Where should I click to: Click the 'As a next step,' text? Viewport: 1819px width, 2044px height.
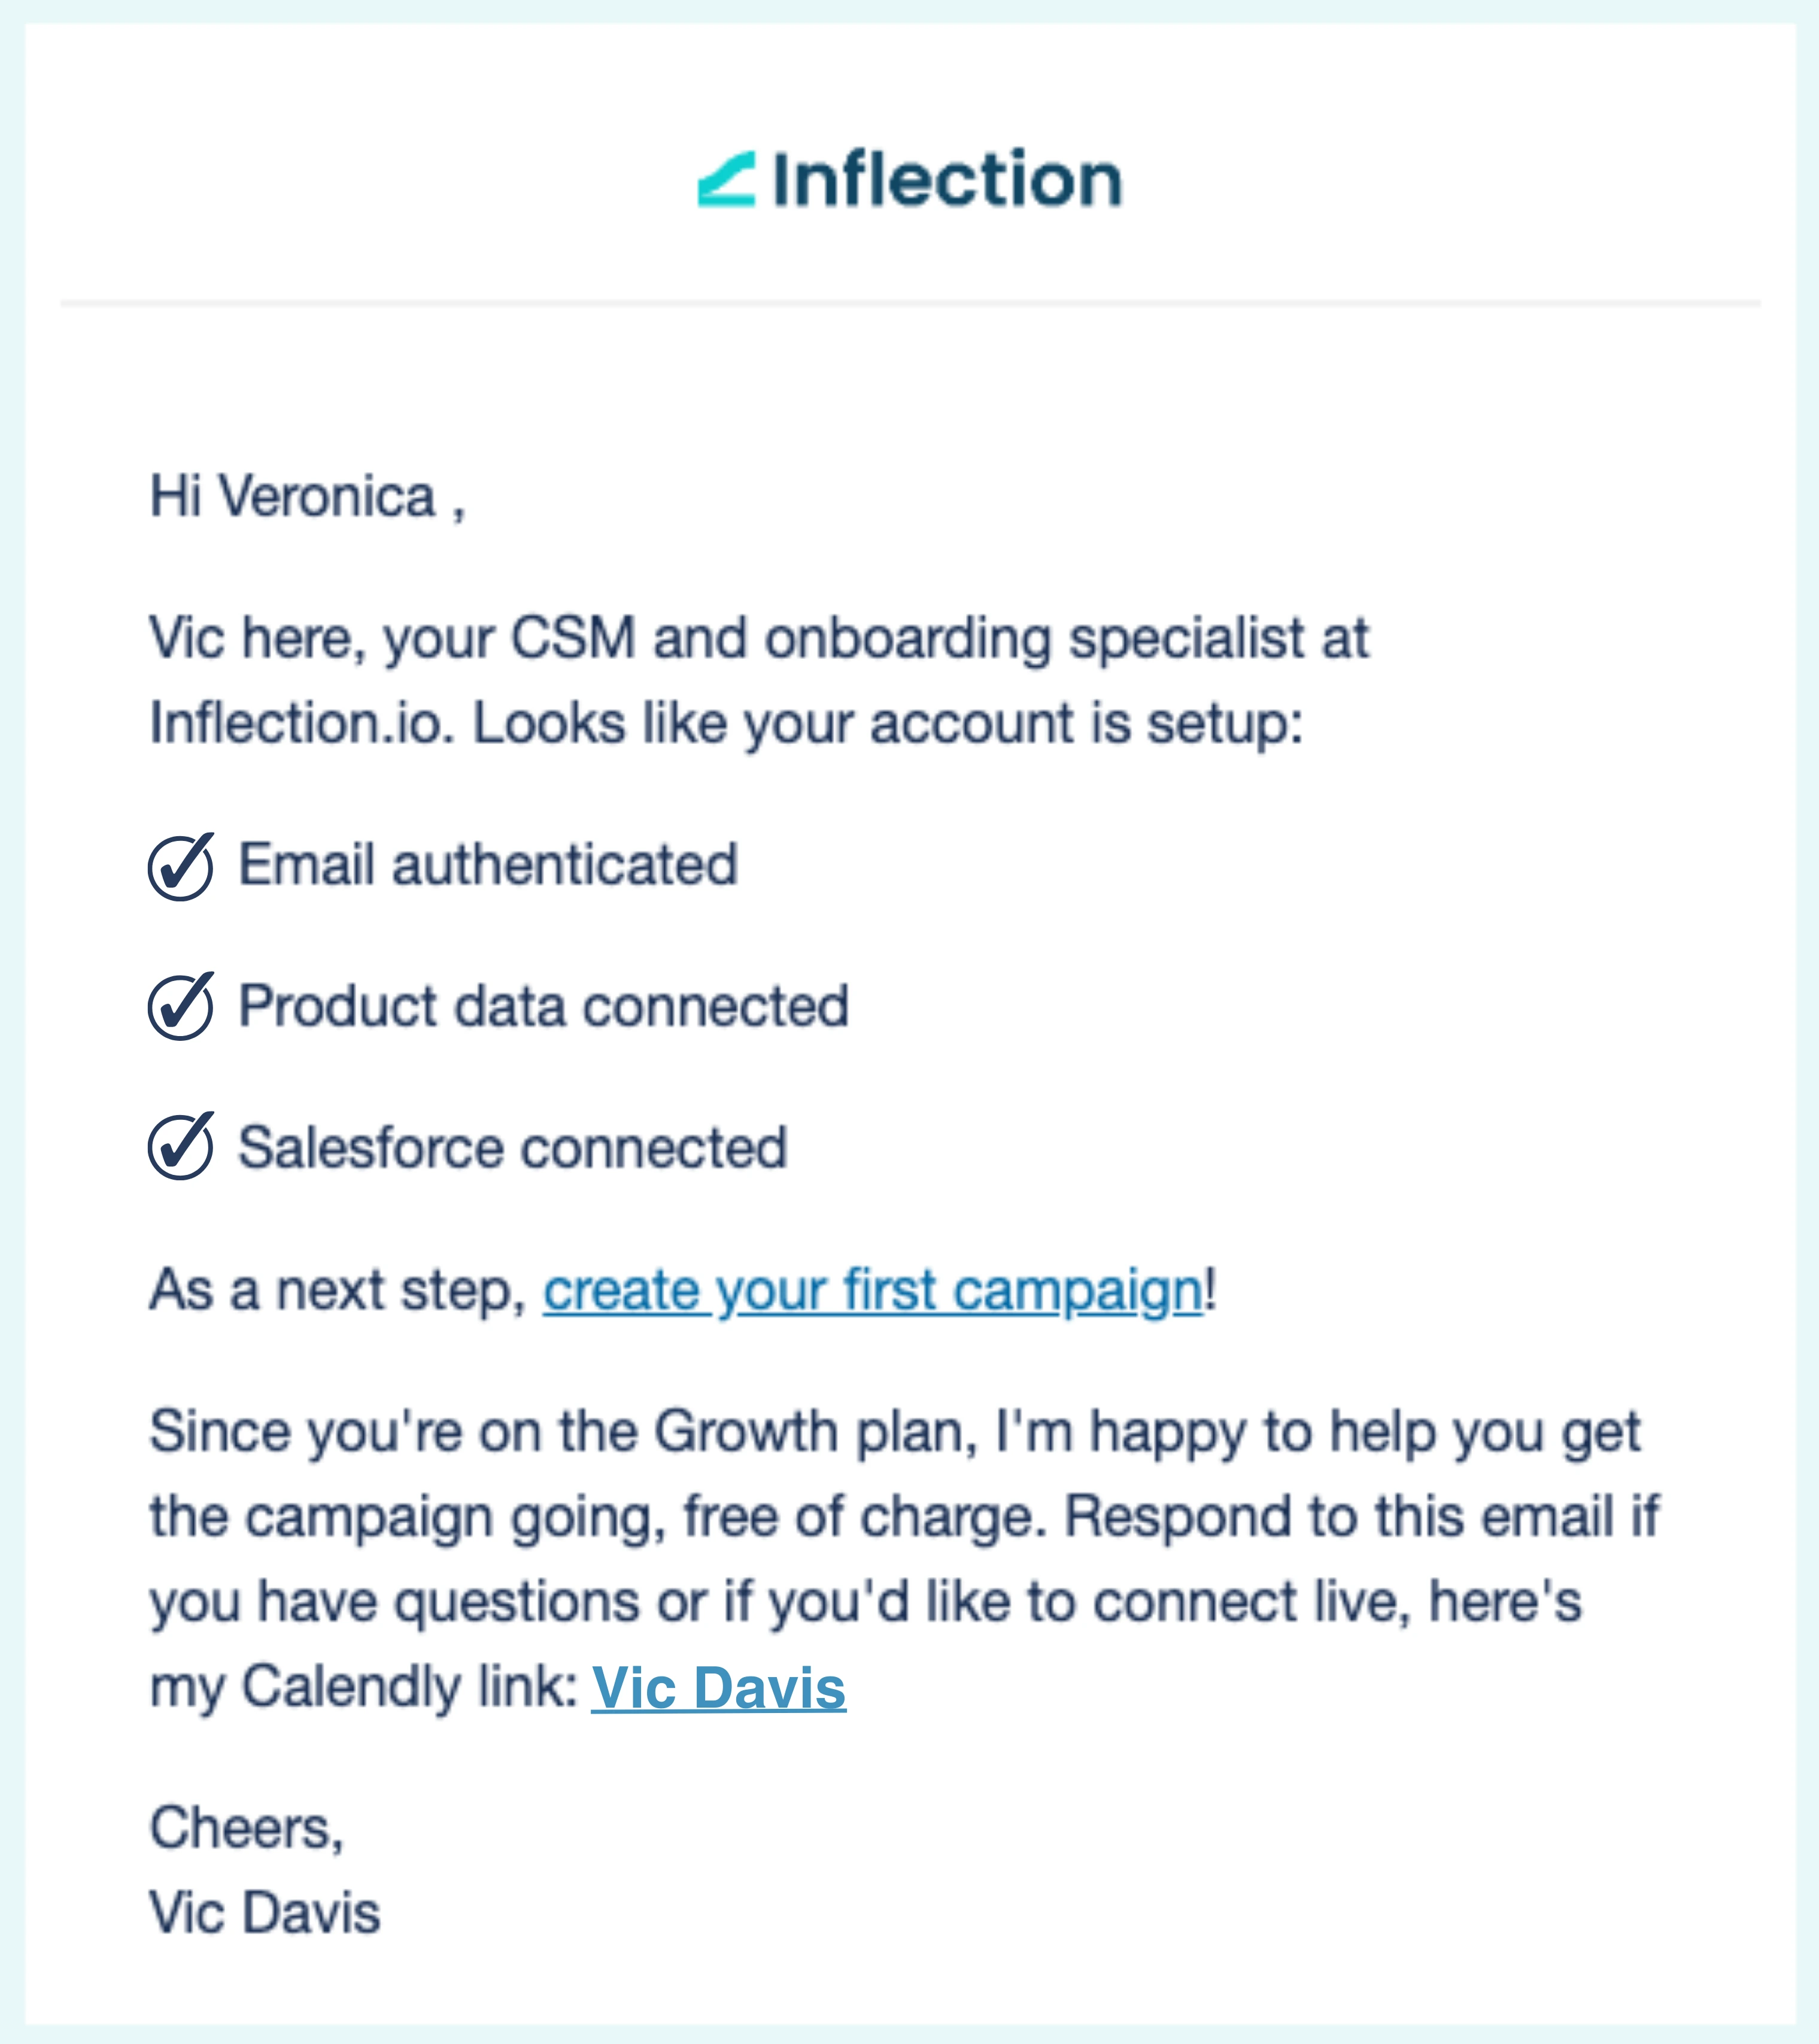338,1290
